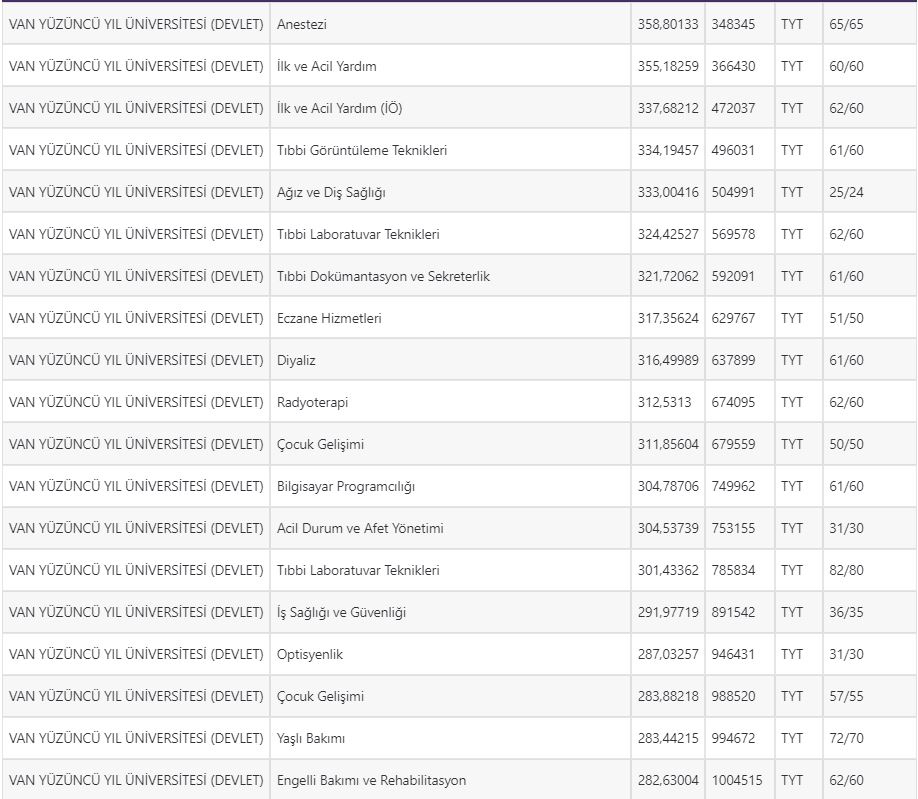Select Engelli Bakımı ve Rehabilitasyon program
Viewport: 918px width, 799px height.
[372, 781]
